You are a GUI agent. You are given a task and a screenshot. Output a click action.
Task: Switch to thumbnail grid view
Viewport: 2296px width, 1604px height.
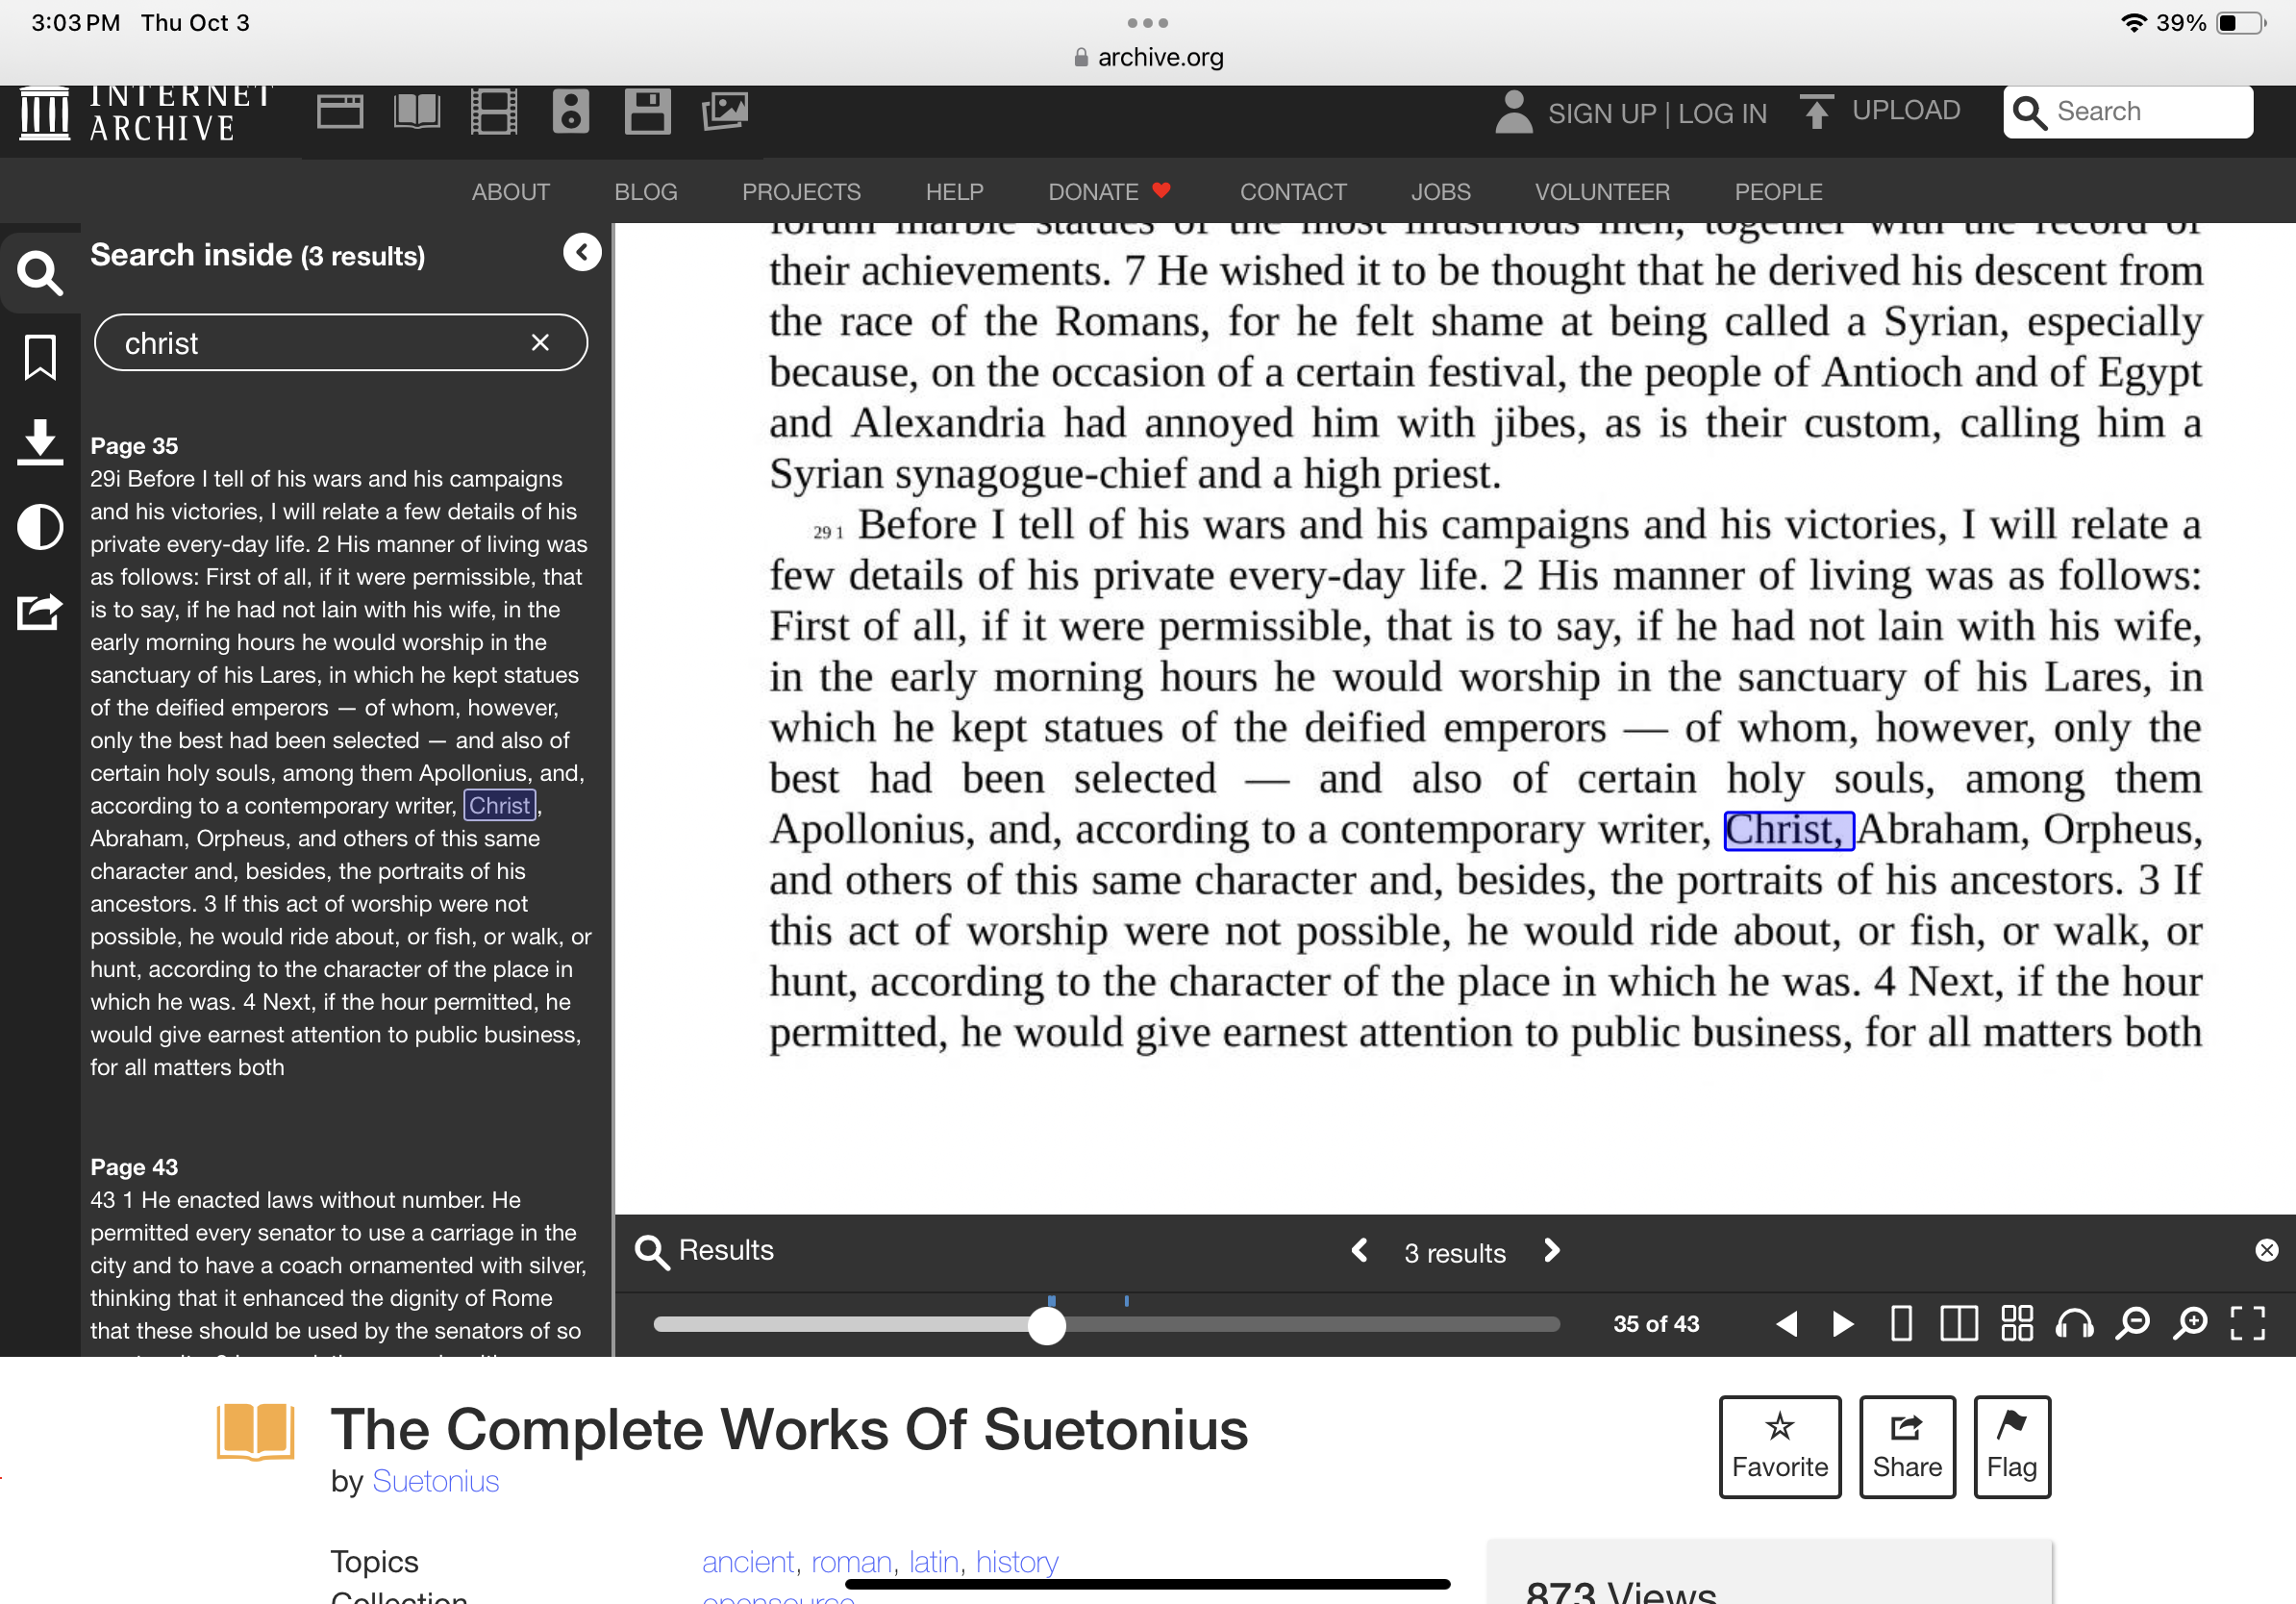2017,1323
